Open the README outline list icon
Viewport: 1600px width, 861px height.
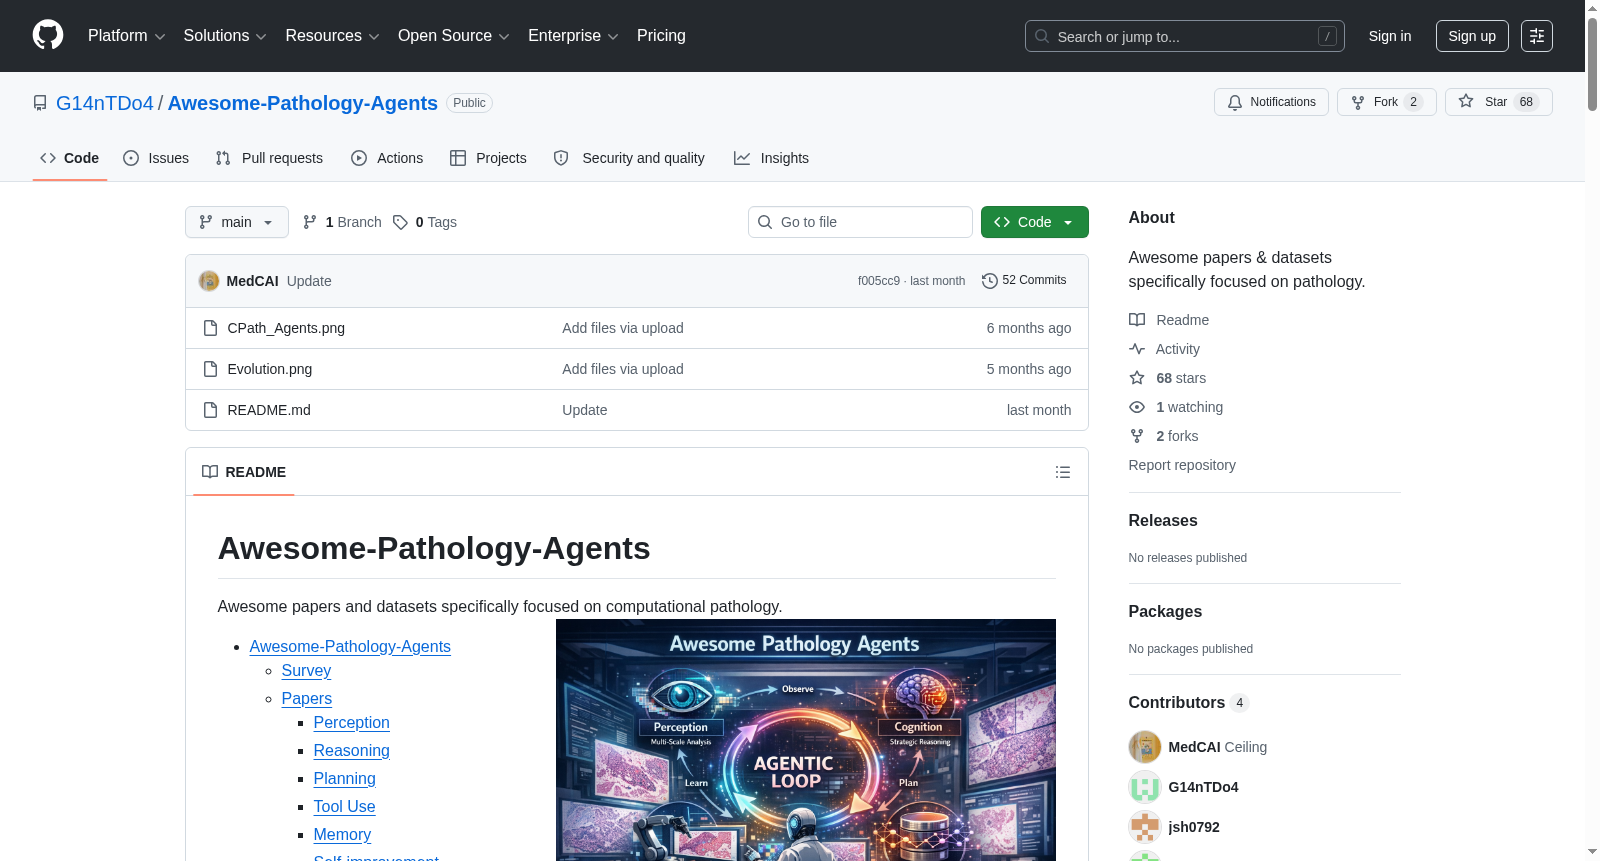[1063, 472]
